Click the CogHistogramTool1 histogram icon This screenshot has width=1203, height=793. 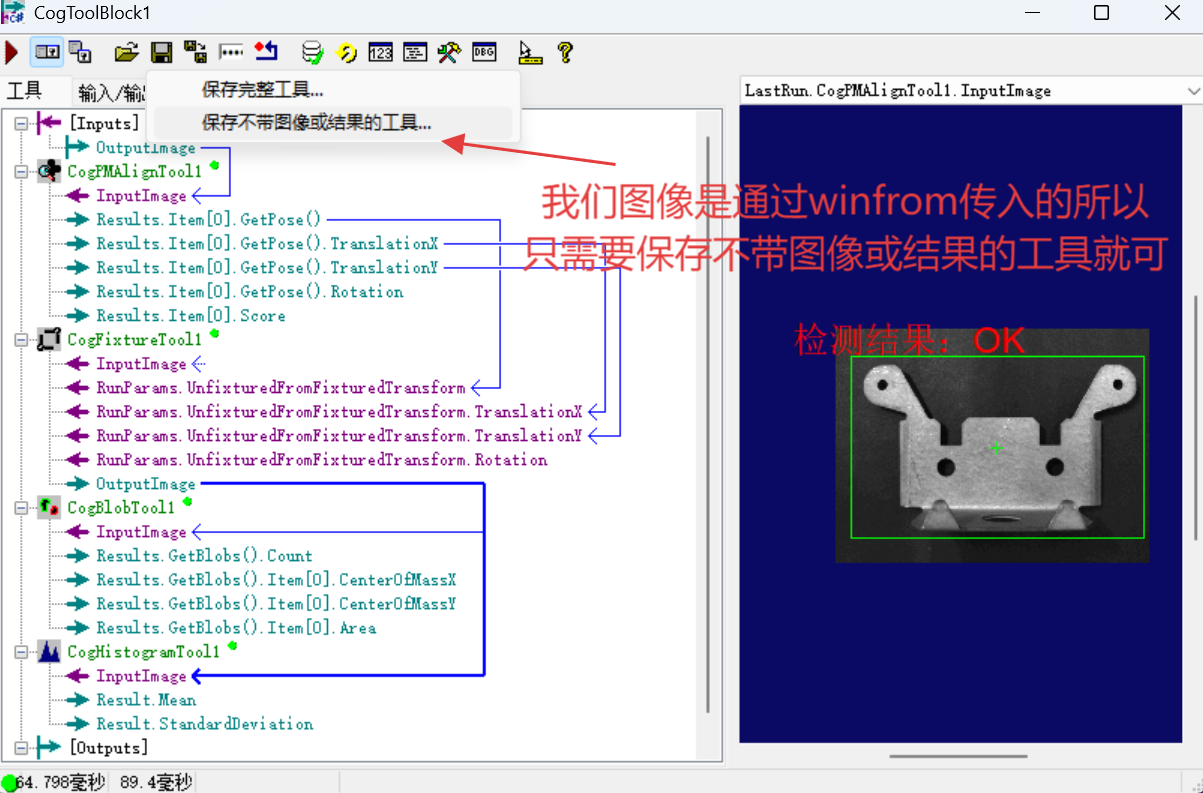pyautogui.click(x=49, y=652)
